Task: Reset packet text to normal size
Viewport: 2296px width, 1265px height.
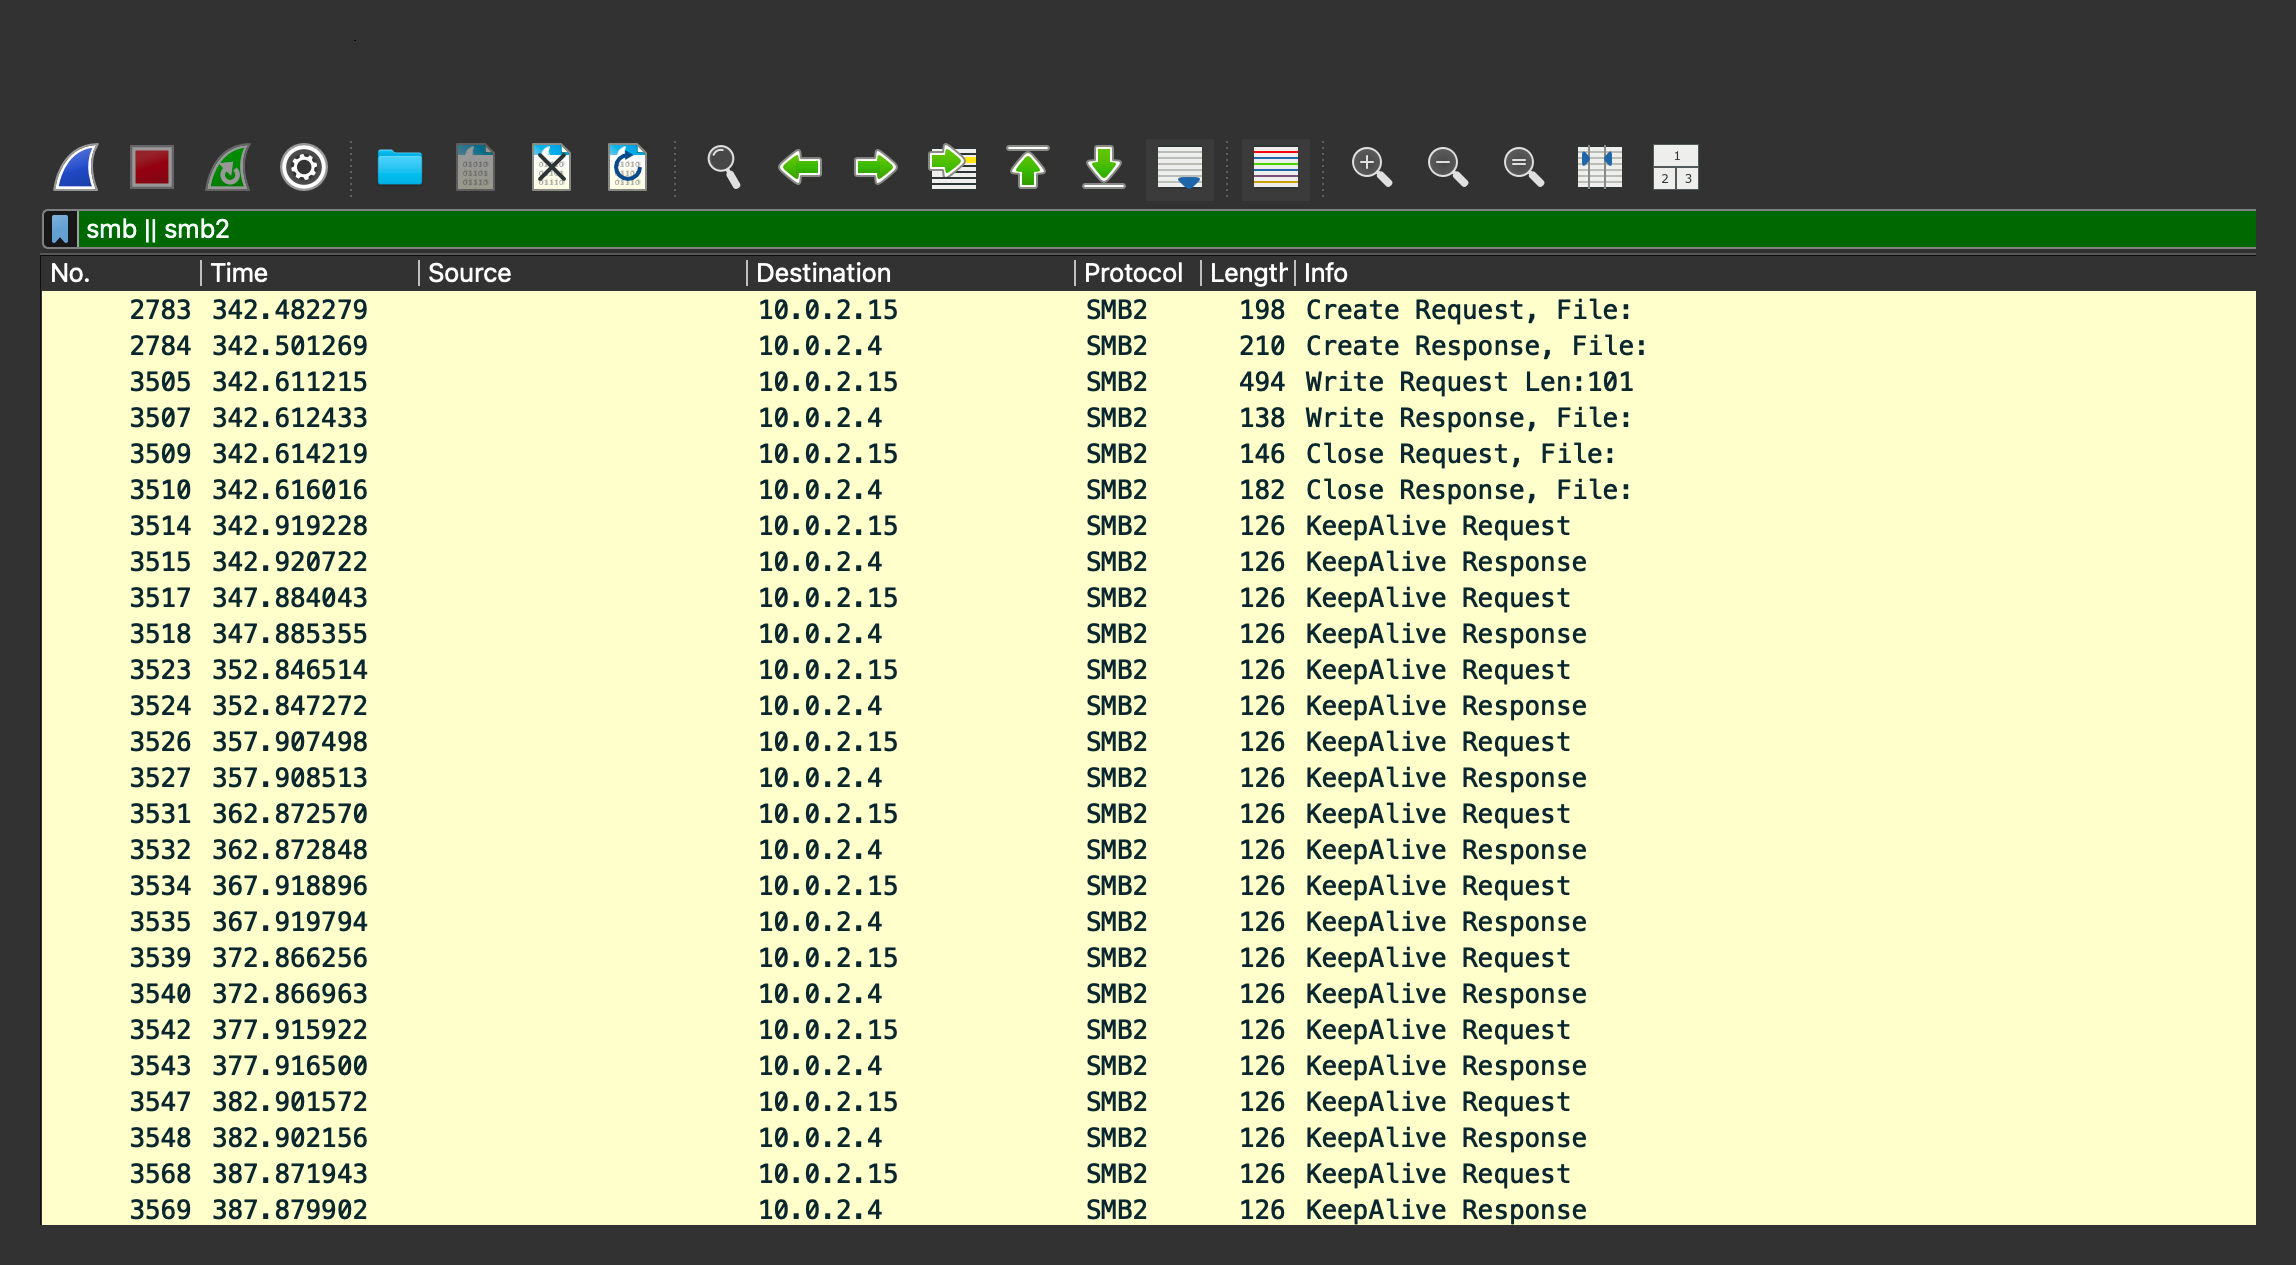Action: tap(1524, 167)
